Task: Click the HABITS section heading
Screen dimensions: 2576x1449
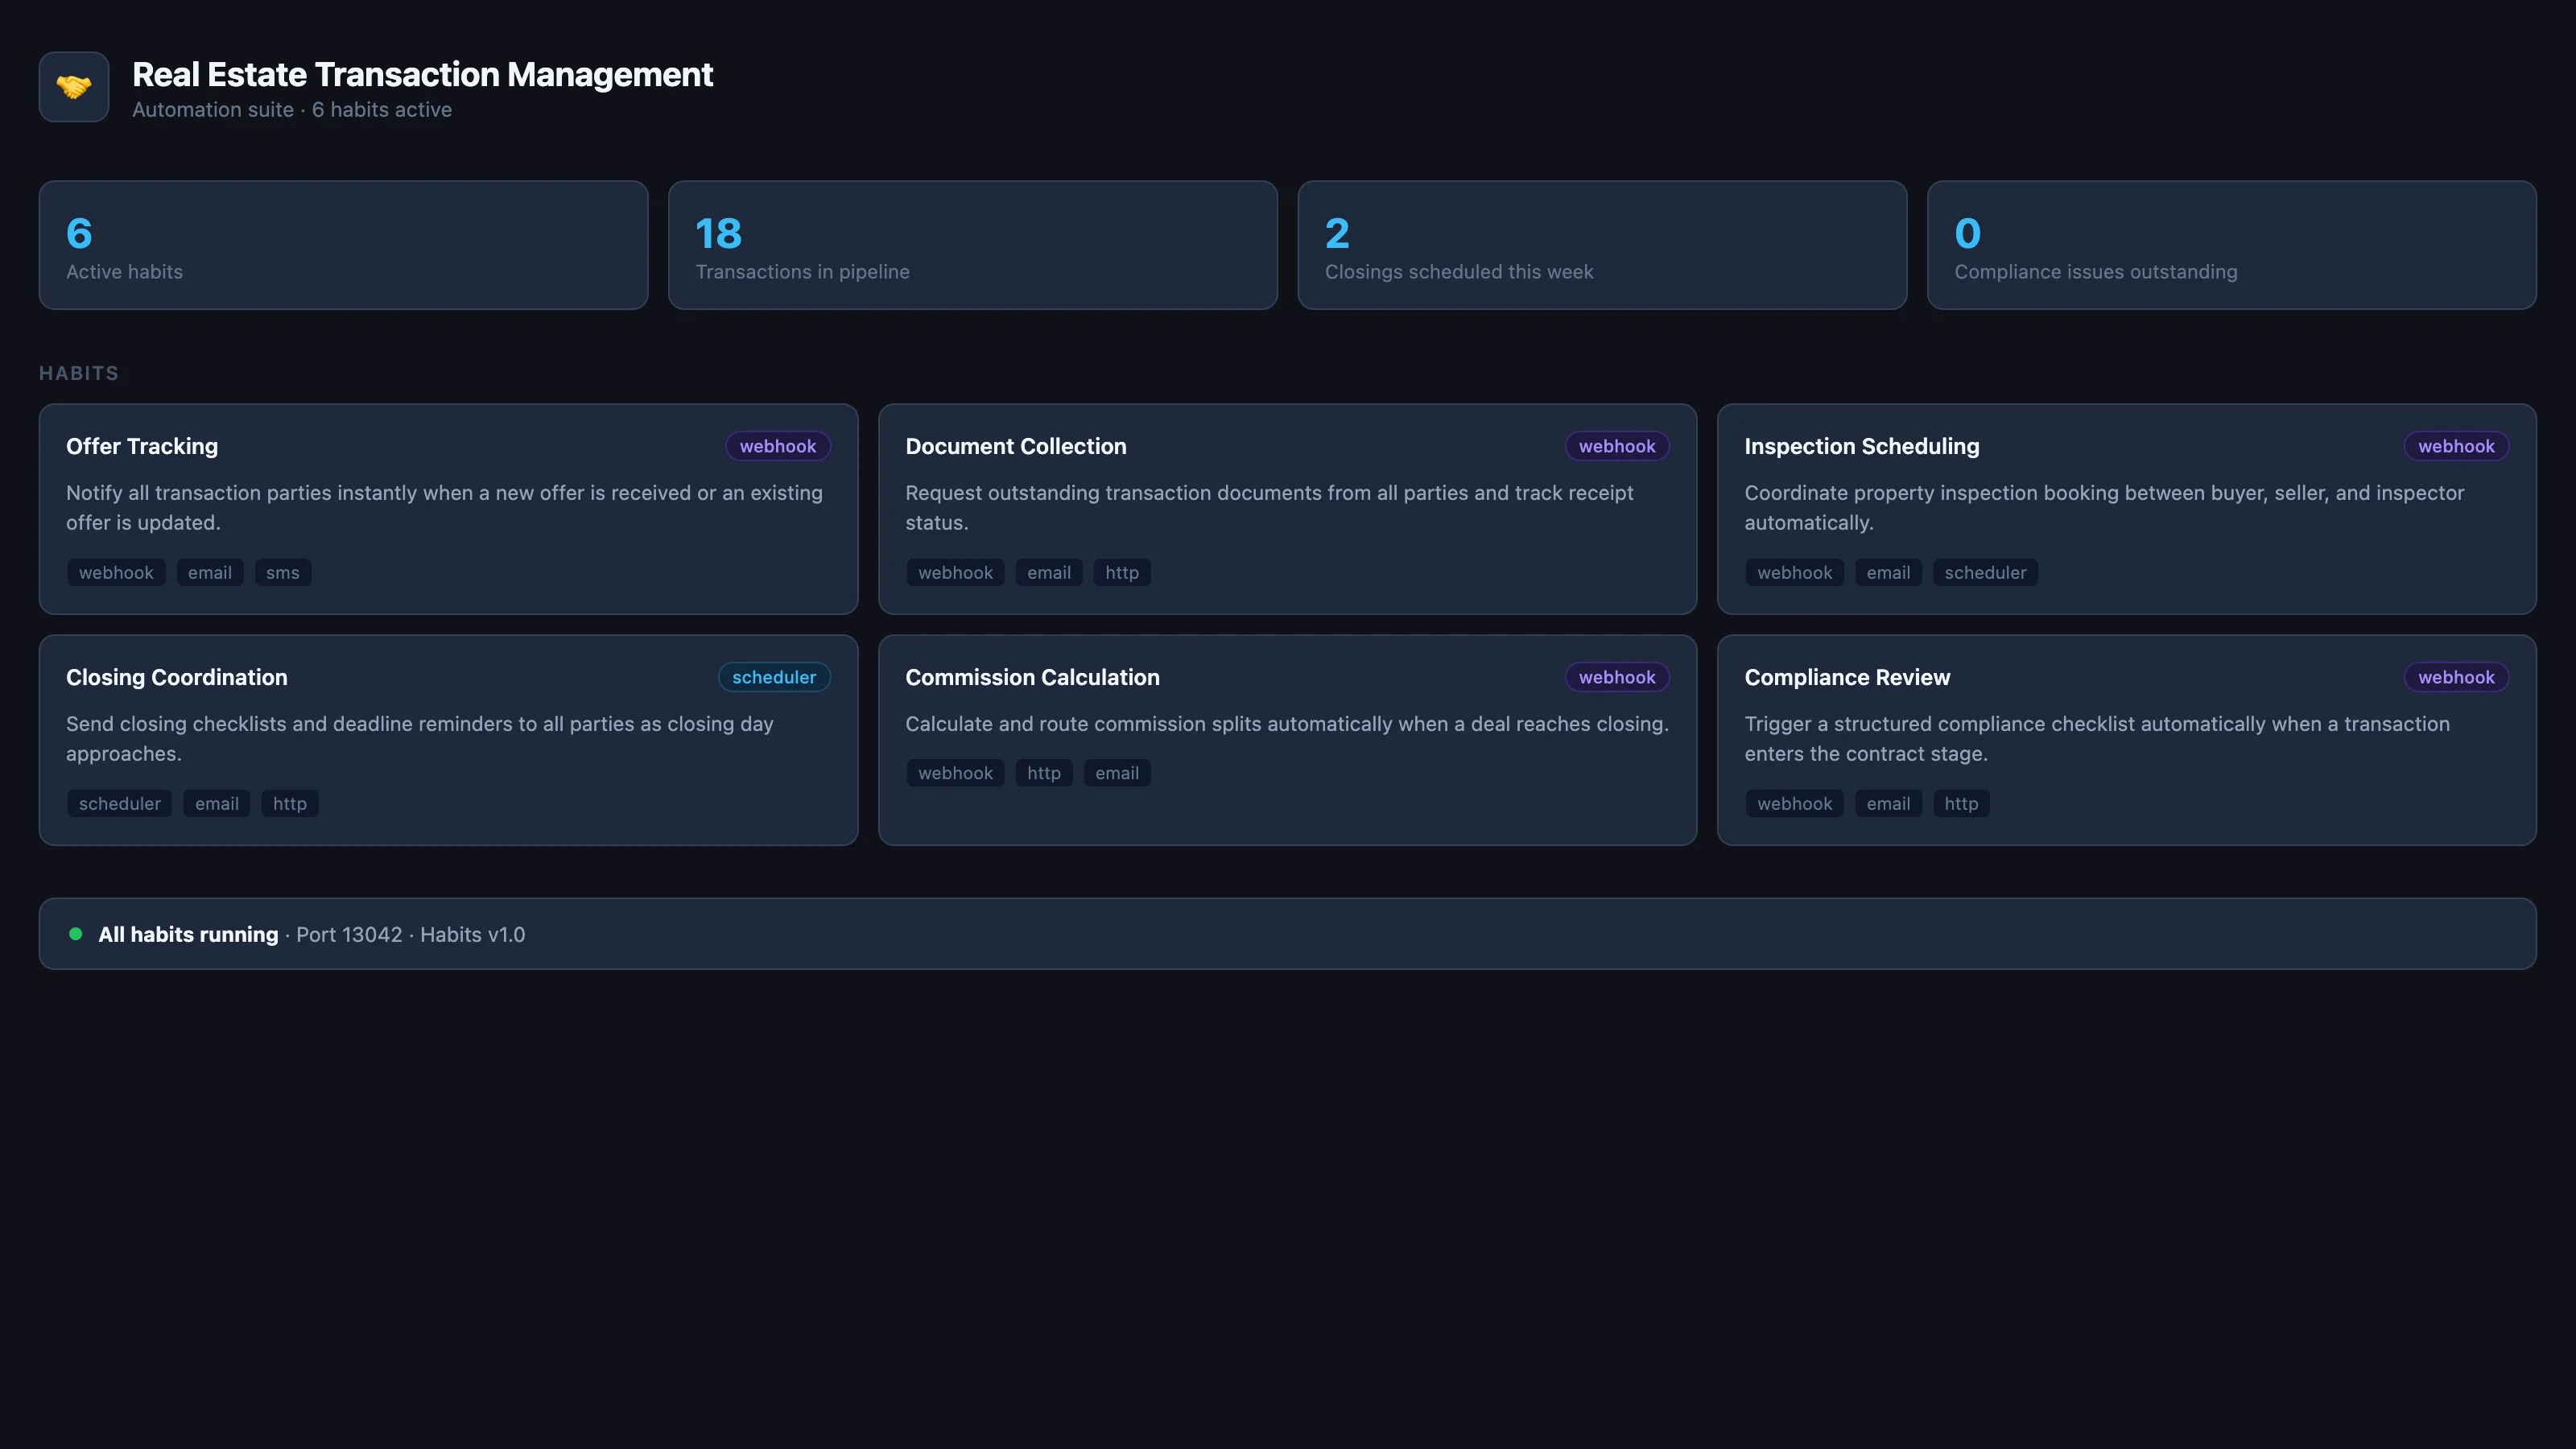Action: point(79,373)
